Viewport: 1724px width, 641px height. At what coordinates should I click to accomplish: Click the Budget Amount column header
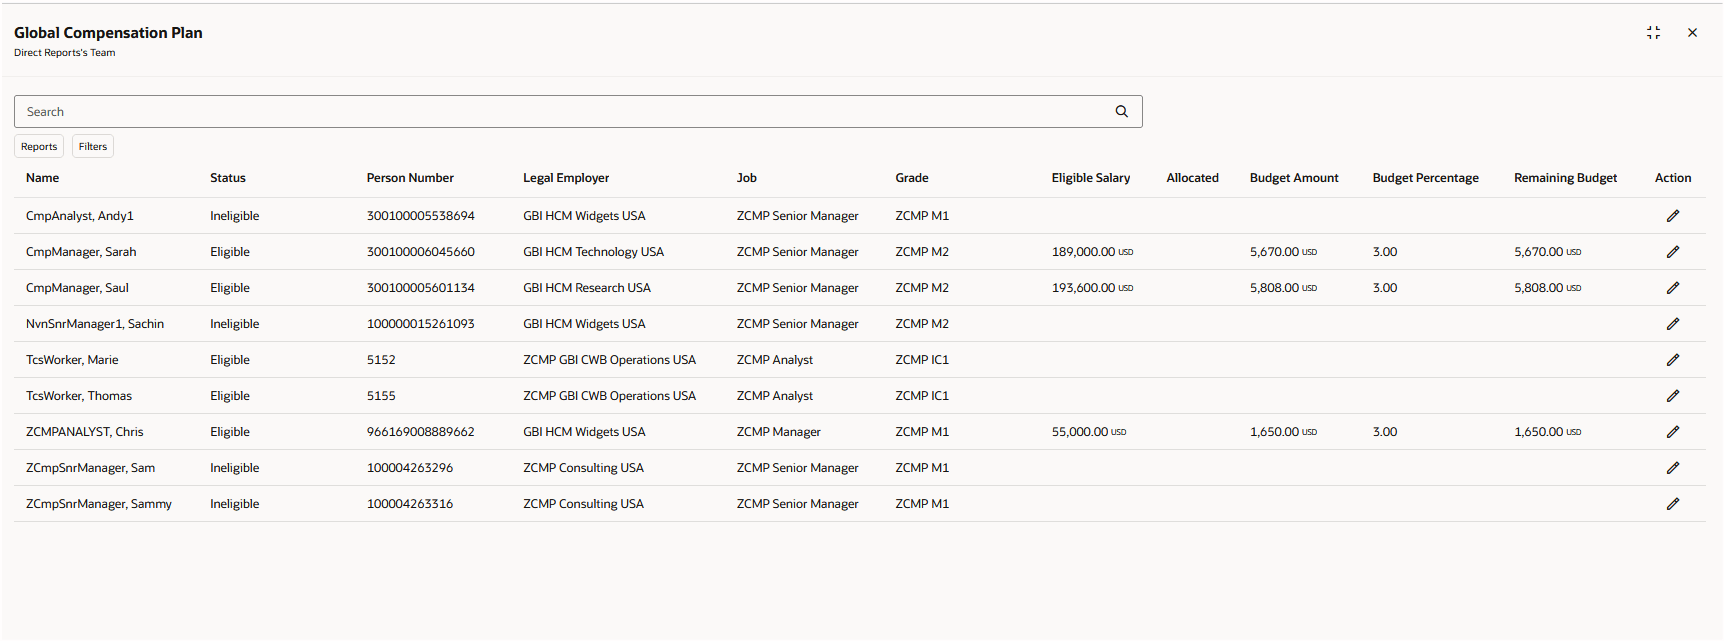(1293, 178)
